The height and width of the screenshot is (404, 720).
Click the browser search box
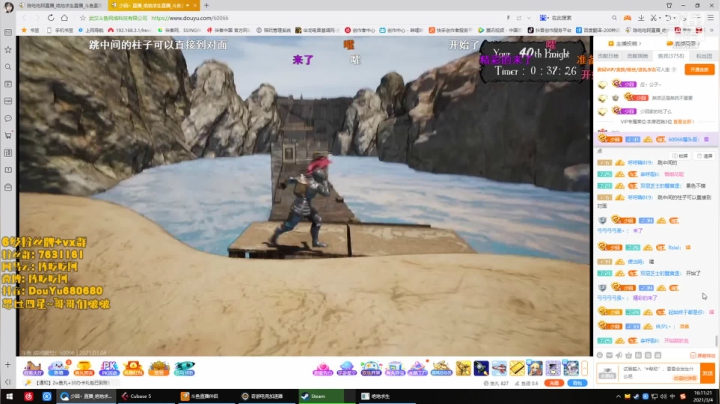[581, 18]
